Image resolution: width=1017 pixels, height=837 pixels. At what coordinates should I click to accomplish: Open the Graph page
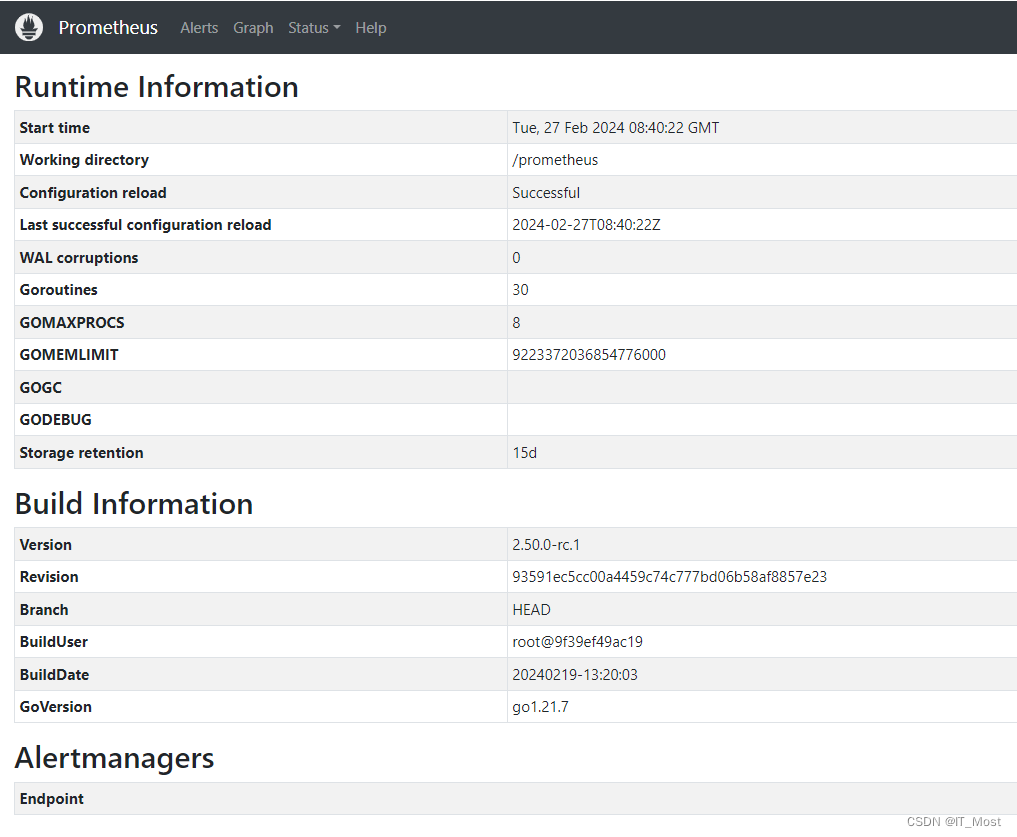tap(253, 28)
